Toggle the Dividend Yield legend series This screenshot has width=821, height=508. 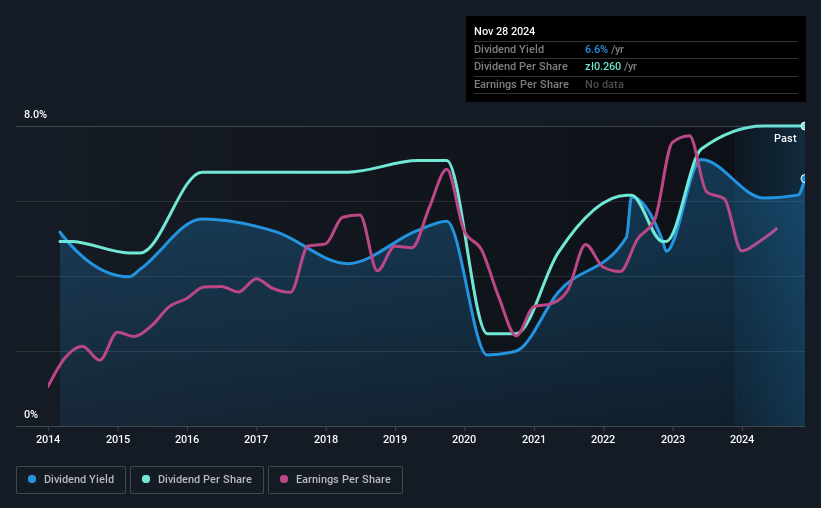click(71, 480)
